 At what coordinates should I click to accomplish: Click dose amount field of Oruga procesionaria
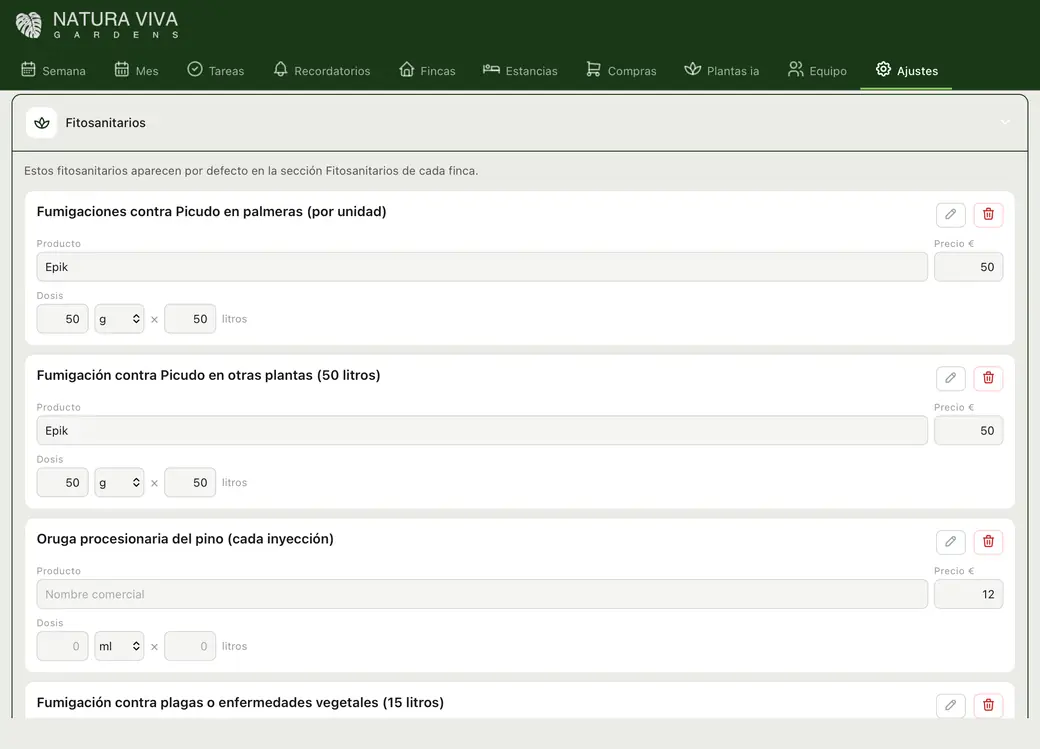pyautogui.click(x=62, y=646)
